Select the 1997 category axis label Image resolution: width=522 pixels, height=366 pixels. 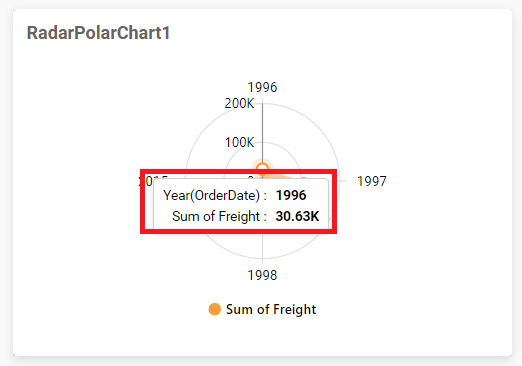[372, 181]
